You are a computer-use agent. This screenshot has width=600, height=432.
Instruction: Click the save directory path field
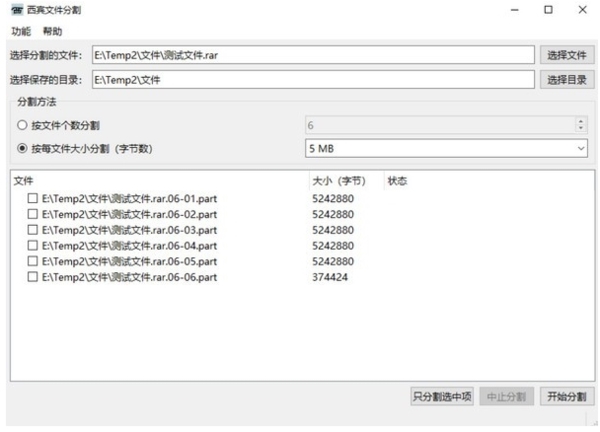click(312, 79)
